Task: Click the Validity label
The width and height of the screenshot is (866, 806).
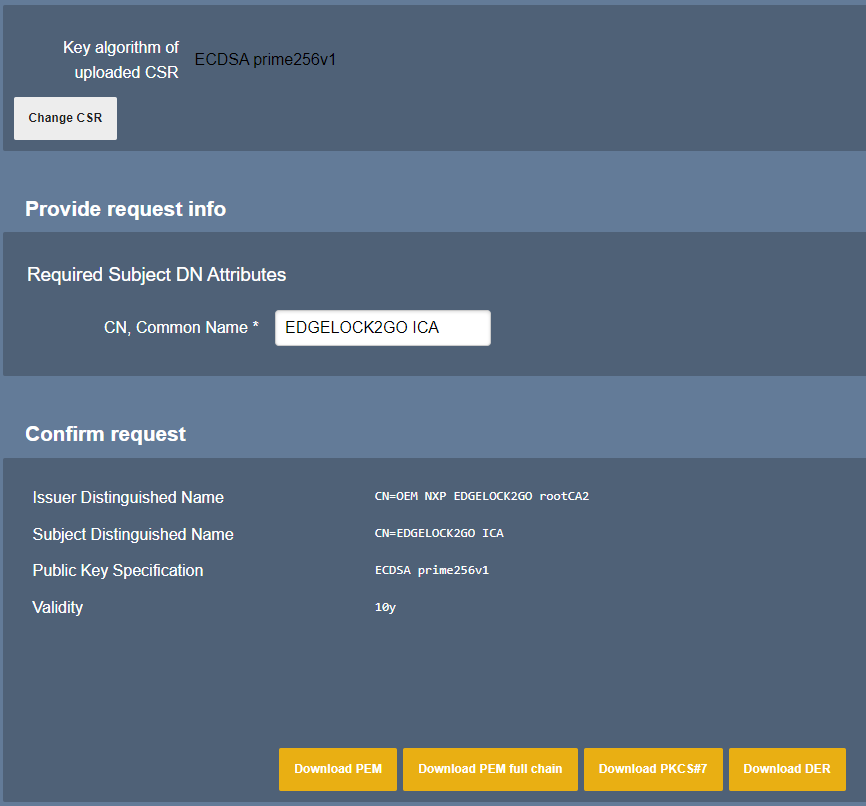Action: tap(58, 608)
